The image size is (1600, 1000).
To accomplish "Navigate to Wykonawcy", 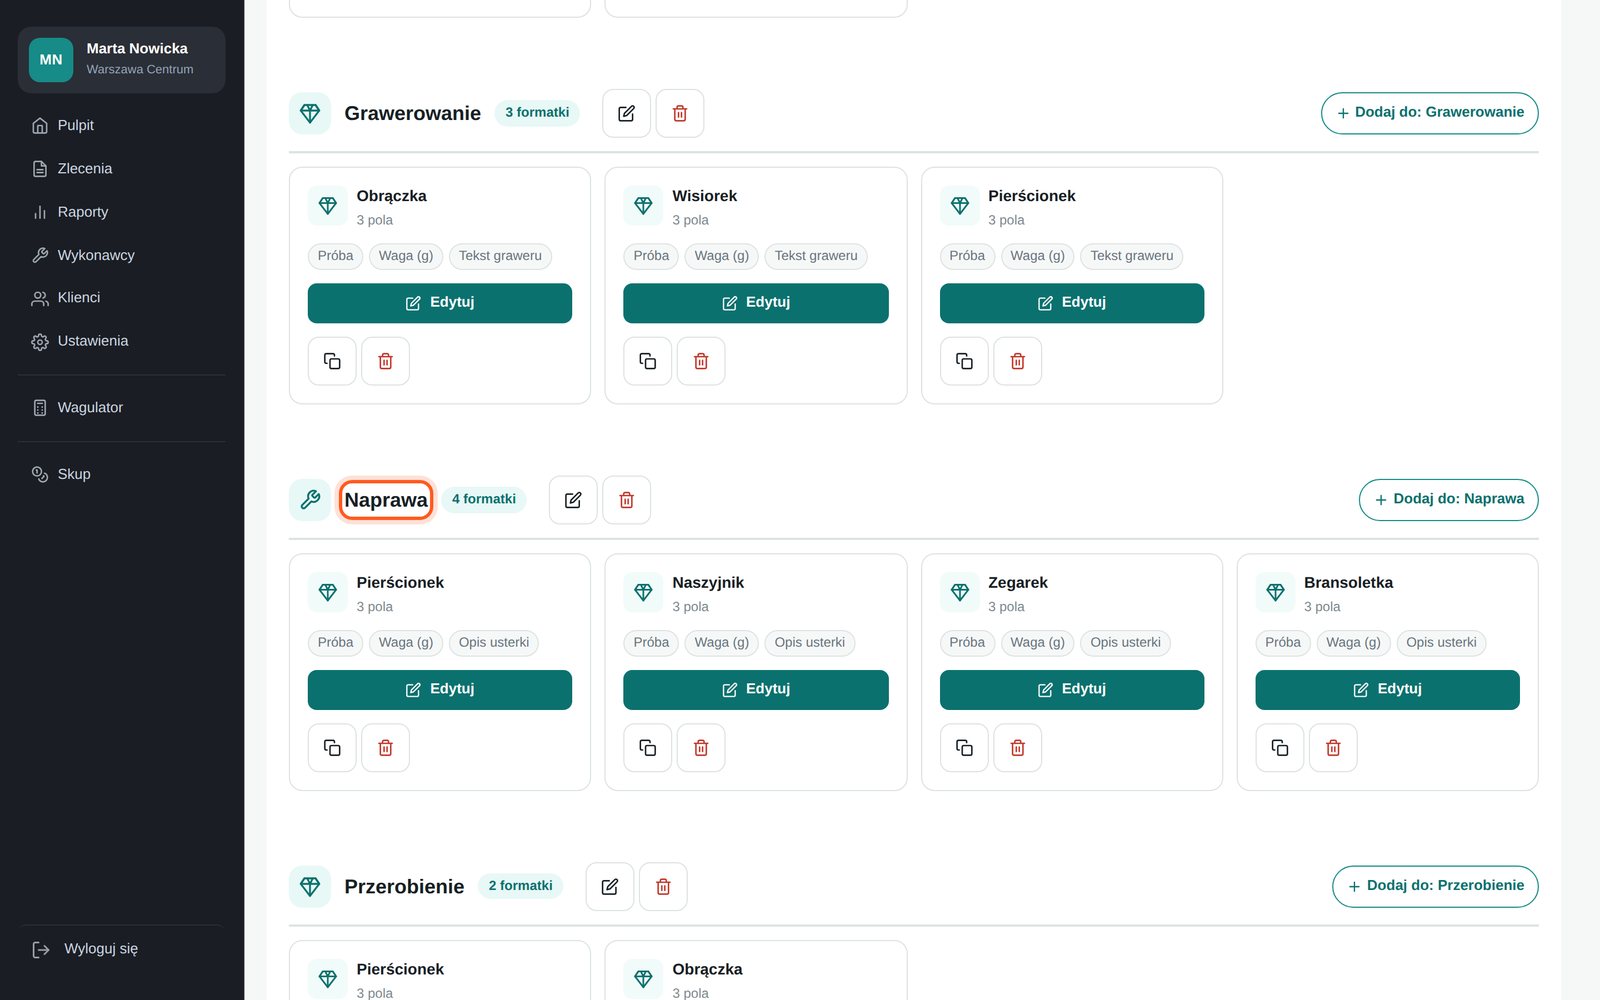I will pyautogui.click(x=122, y=255).
